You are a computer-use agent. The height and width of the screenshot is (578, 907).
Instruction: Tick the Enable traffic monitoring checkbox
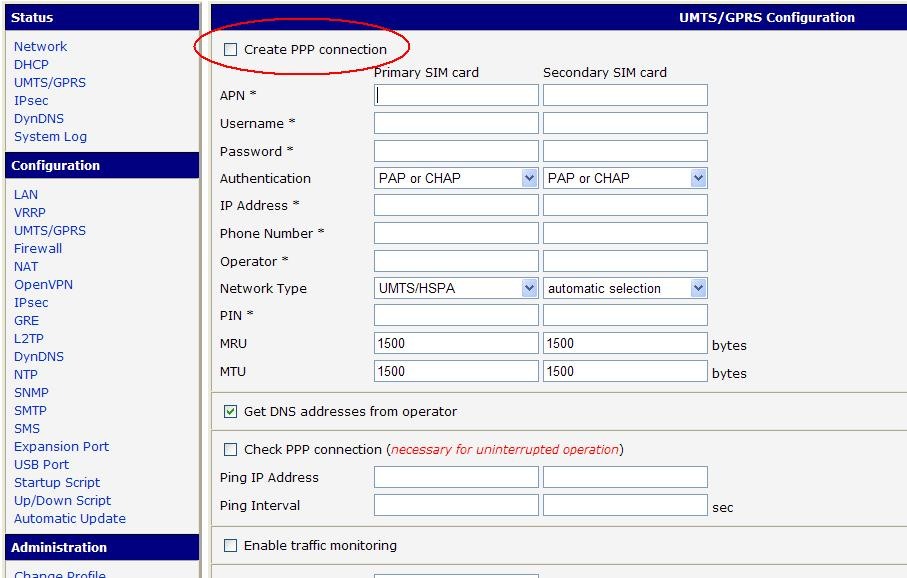click(231, 545)
